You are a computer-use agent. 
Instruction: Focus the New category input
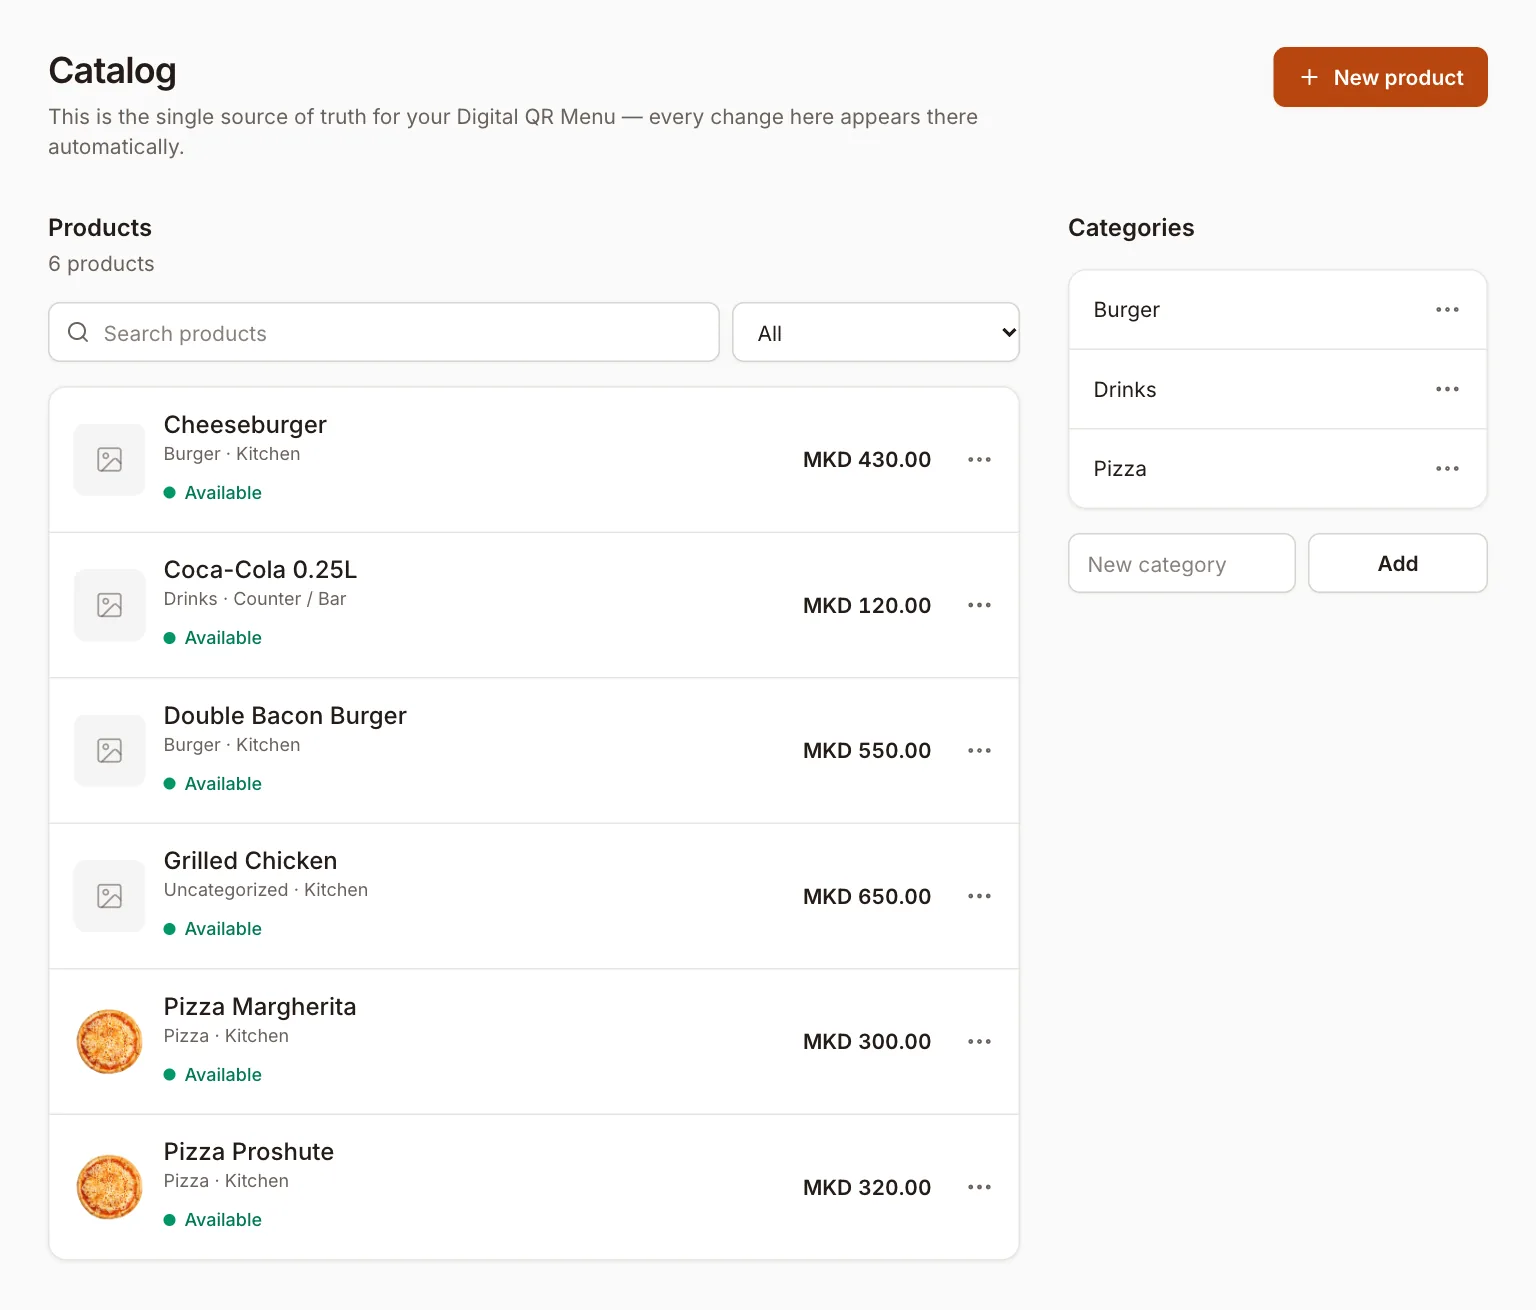(1182, 563)
